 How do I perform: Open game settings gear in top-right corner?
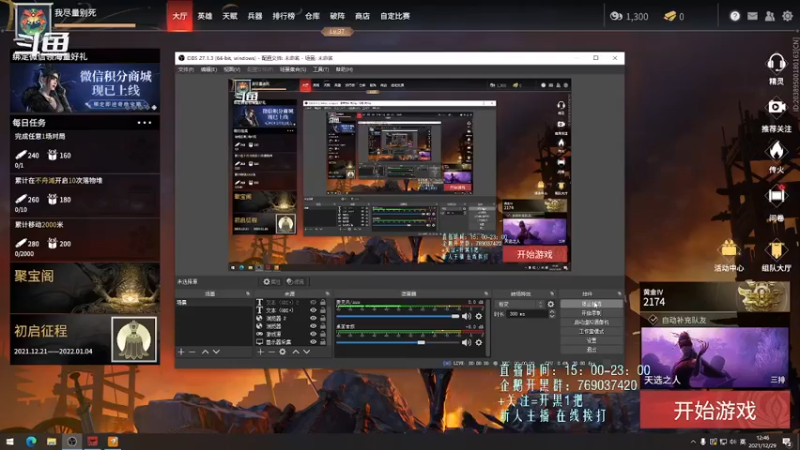coord(788,16)
